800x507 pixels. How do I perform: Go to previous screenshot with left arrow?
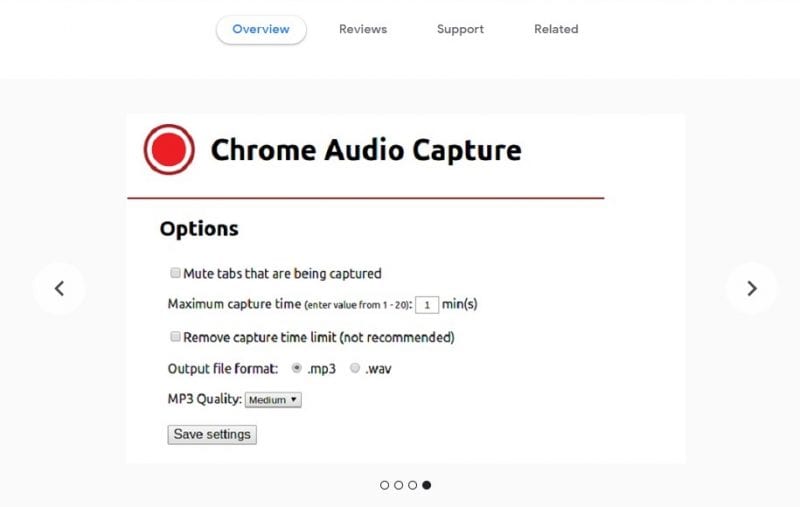[59, 289]
